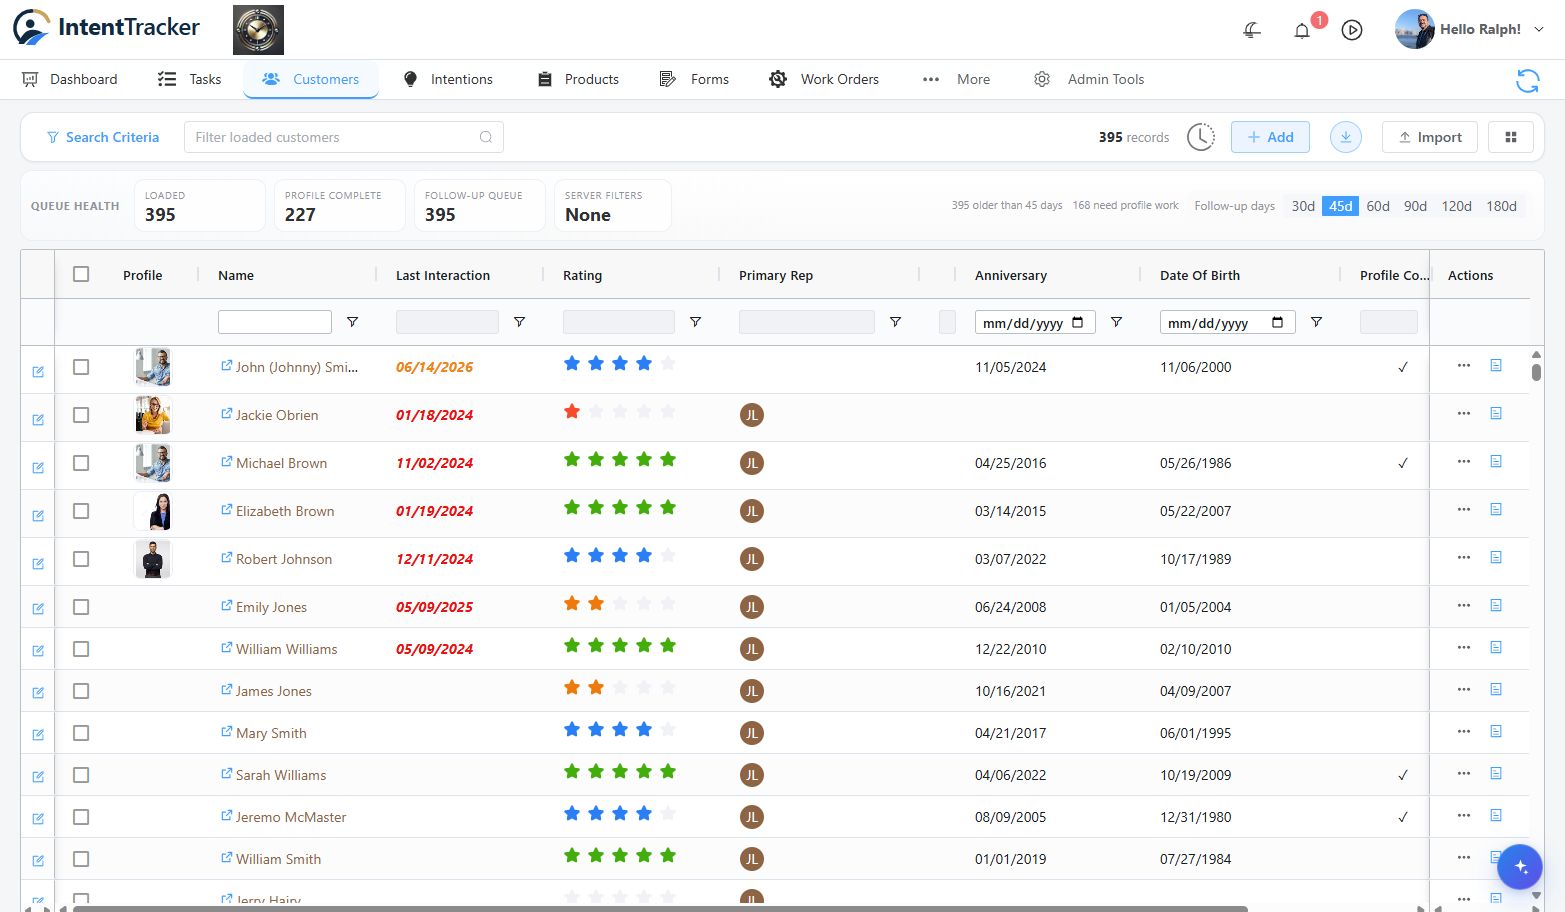Click the horizontal table scrollbar
1565x912 pixels.
660,908
